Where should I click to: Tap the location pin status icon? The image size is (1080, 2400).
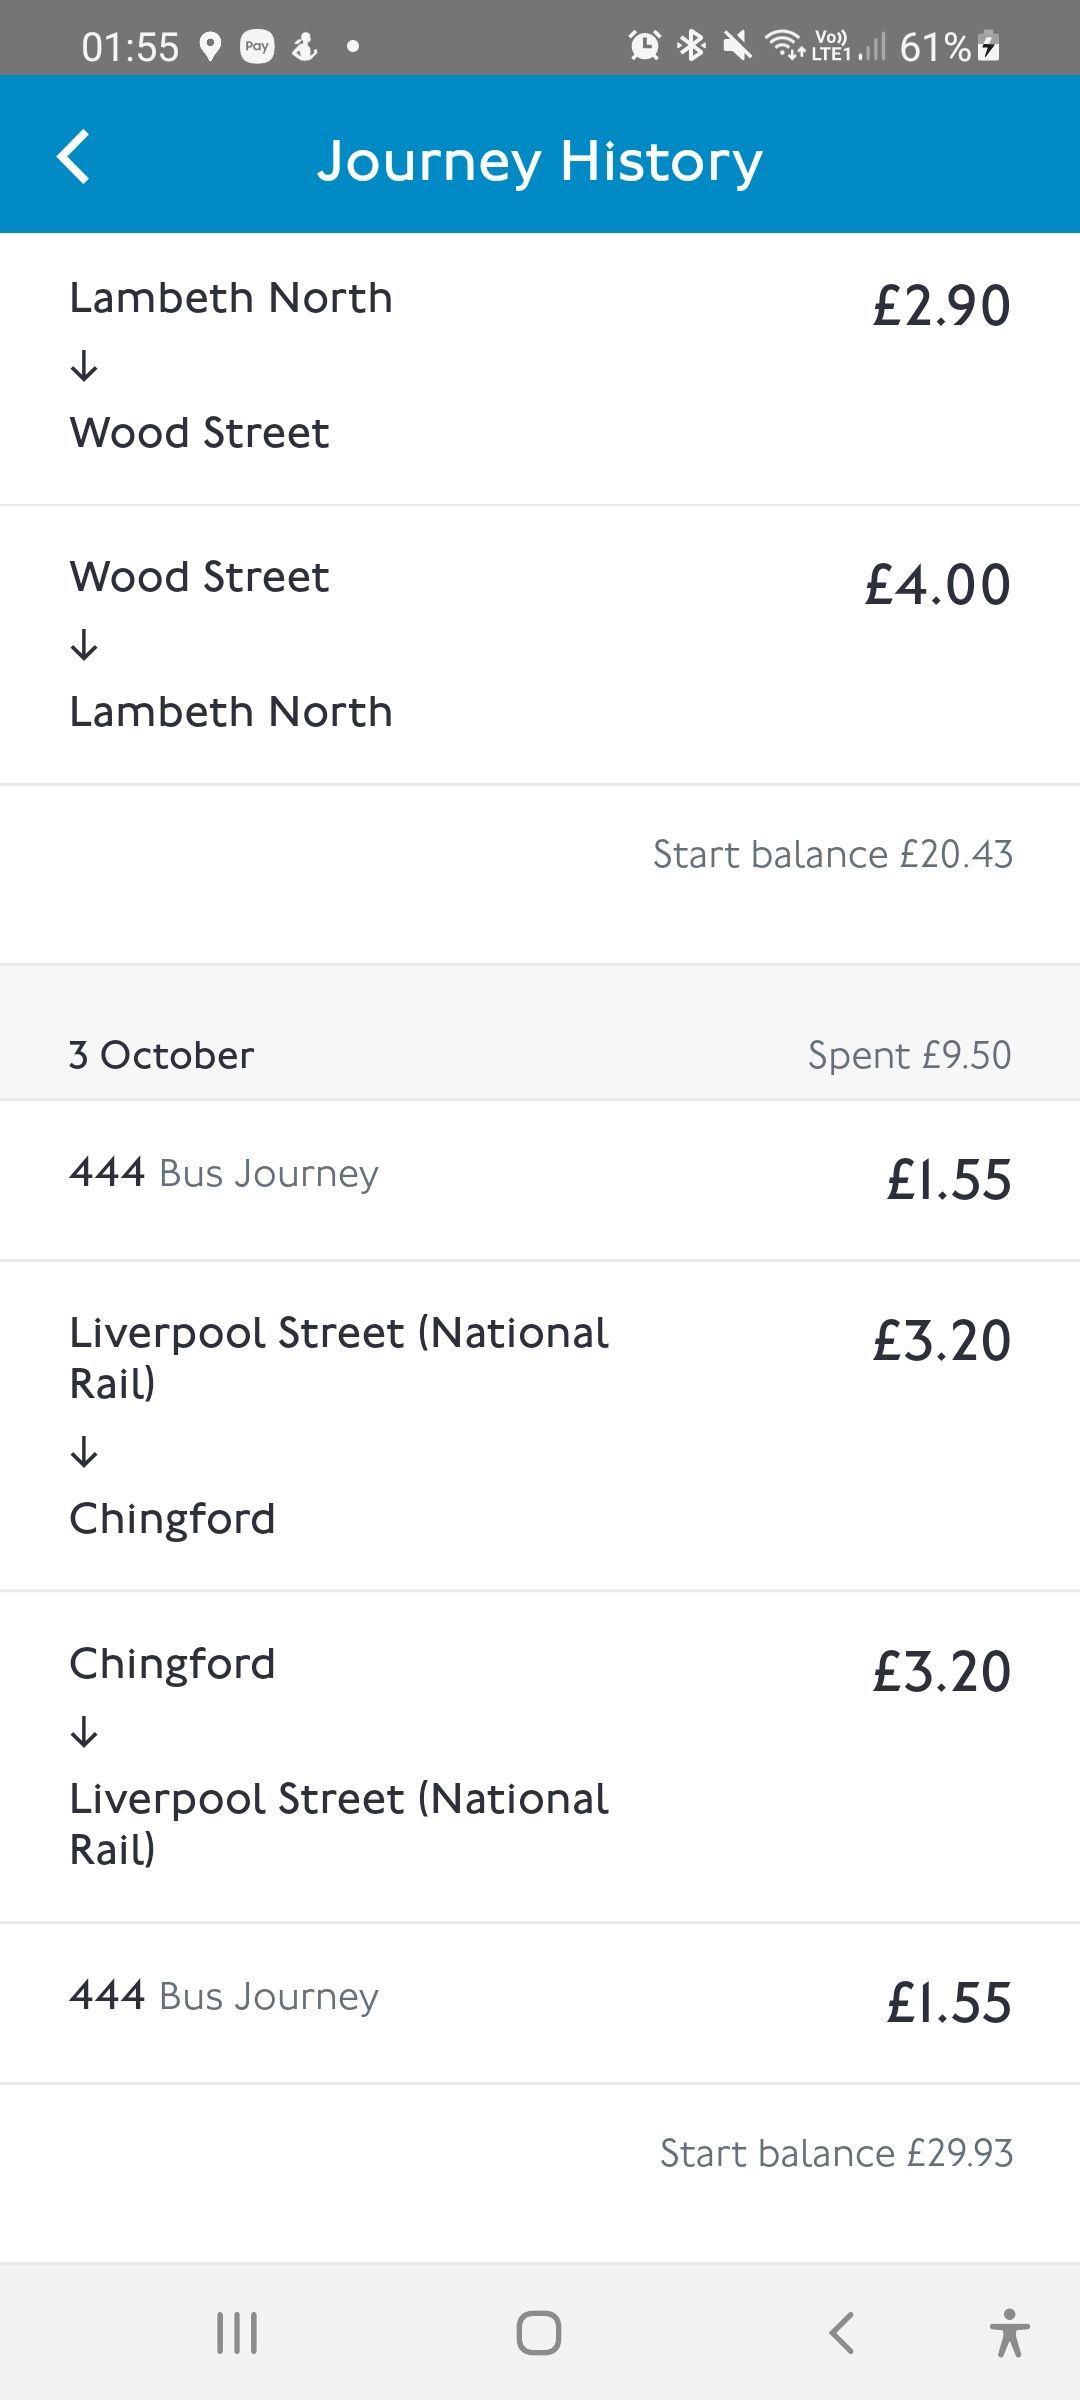(210, 47)
